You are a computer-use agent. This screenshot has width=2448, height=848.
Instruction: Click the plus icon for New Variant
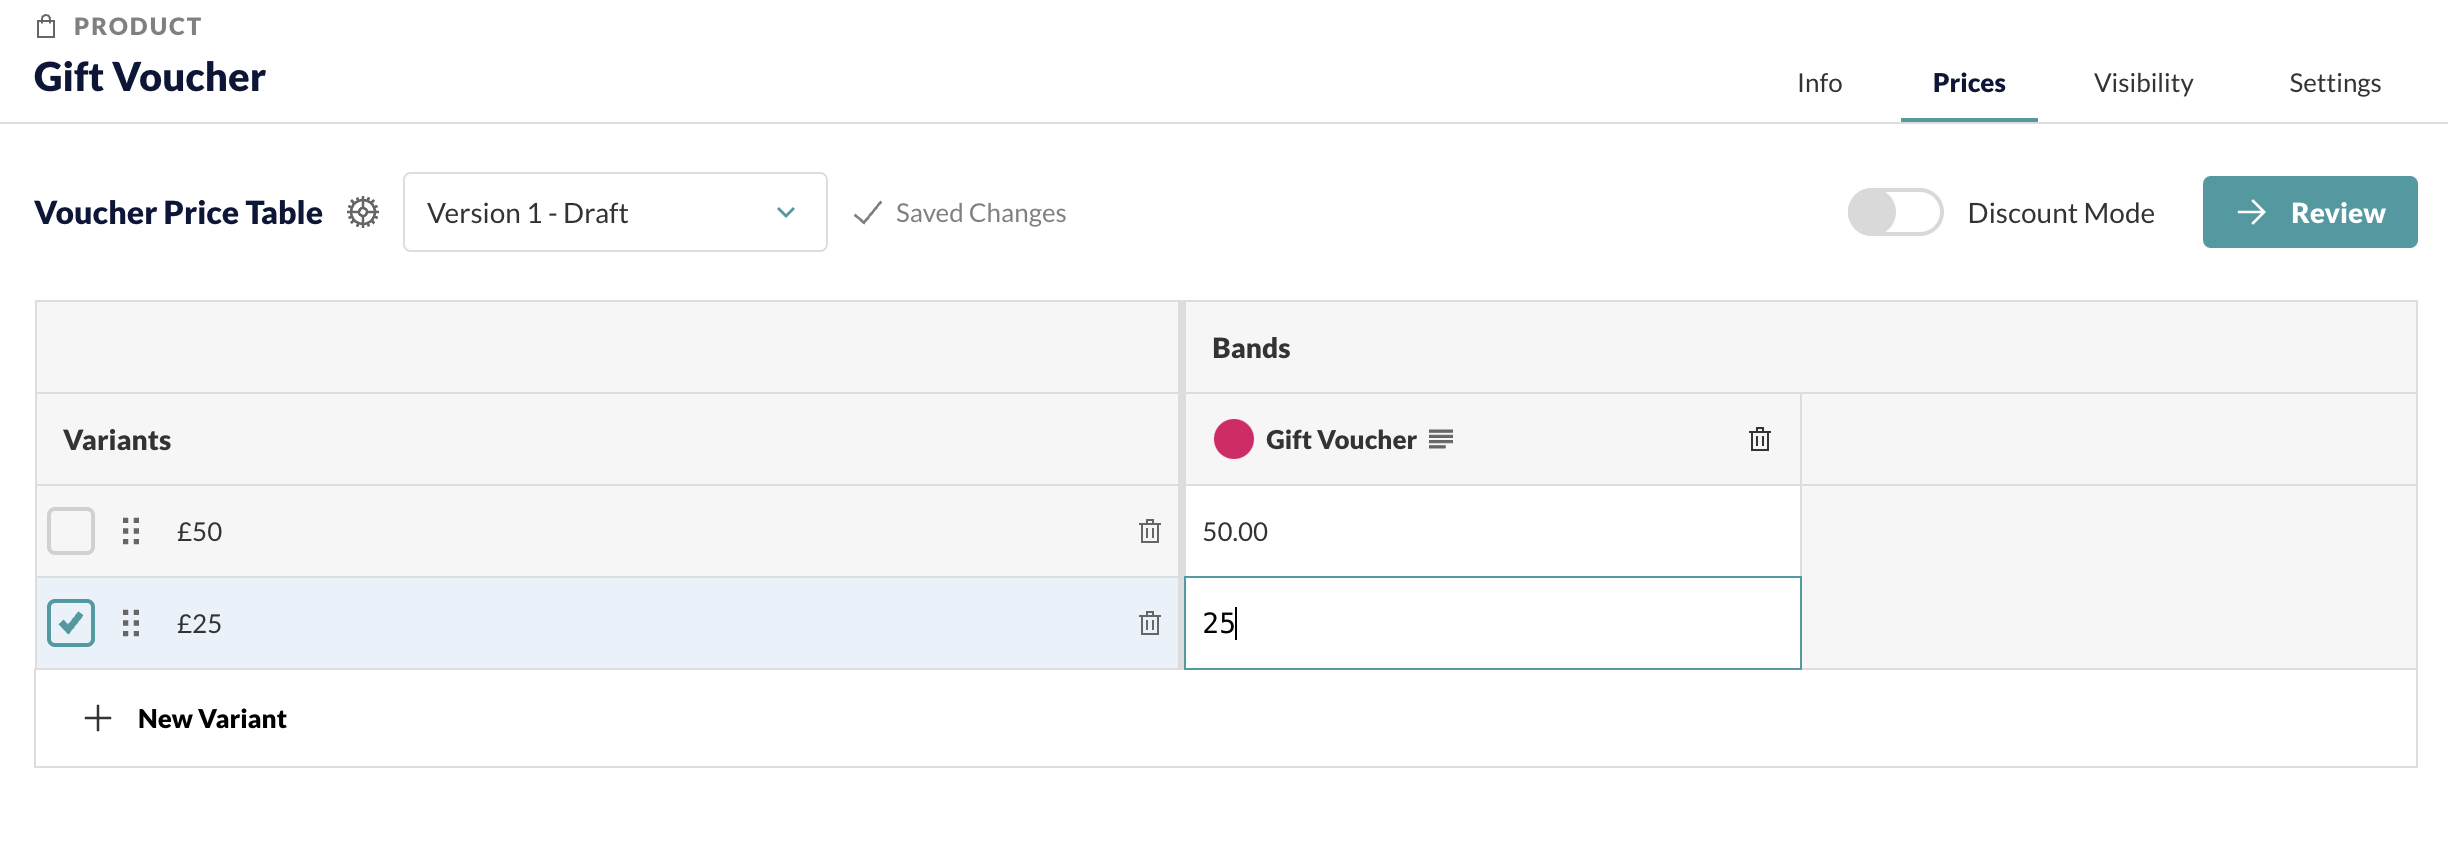(98, 718)
